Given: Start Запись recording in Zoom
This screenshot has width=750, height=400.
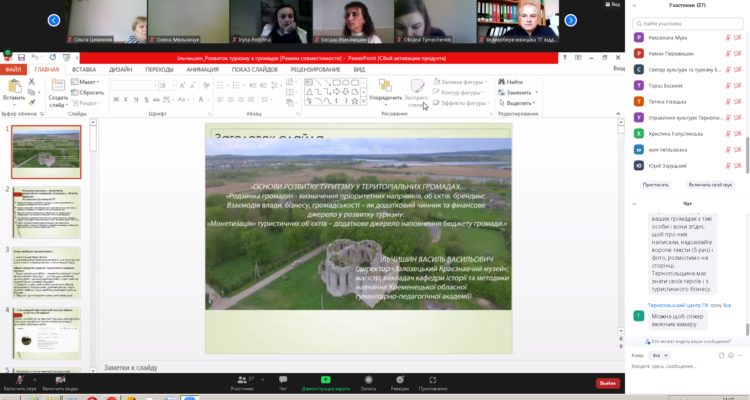Looking at the screenshot, I should 368,383.
